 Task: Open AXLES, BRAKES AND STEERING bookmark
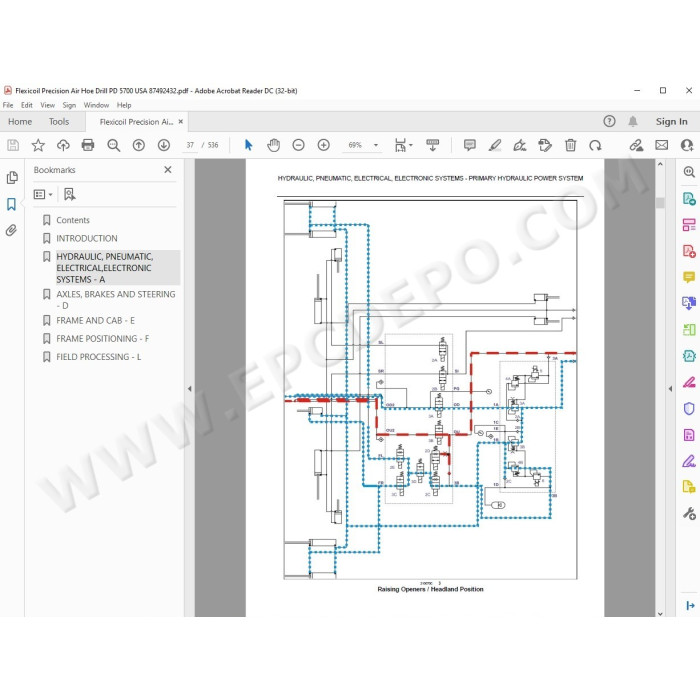coord(116,300)
